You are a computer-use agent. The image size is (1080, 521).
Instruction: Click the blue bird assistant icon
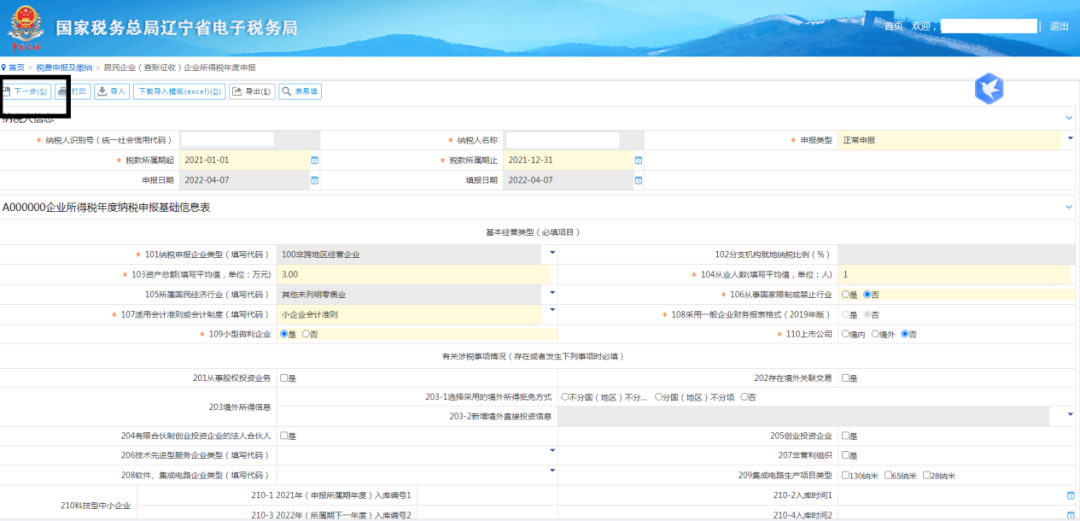point(988,90)
